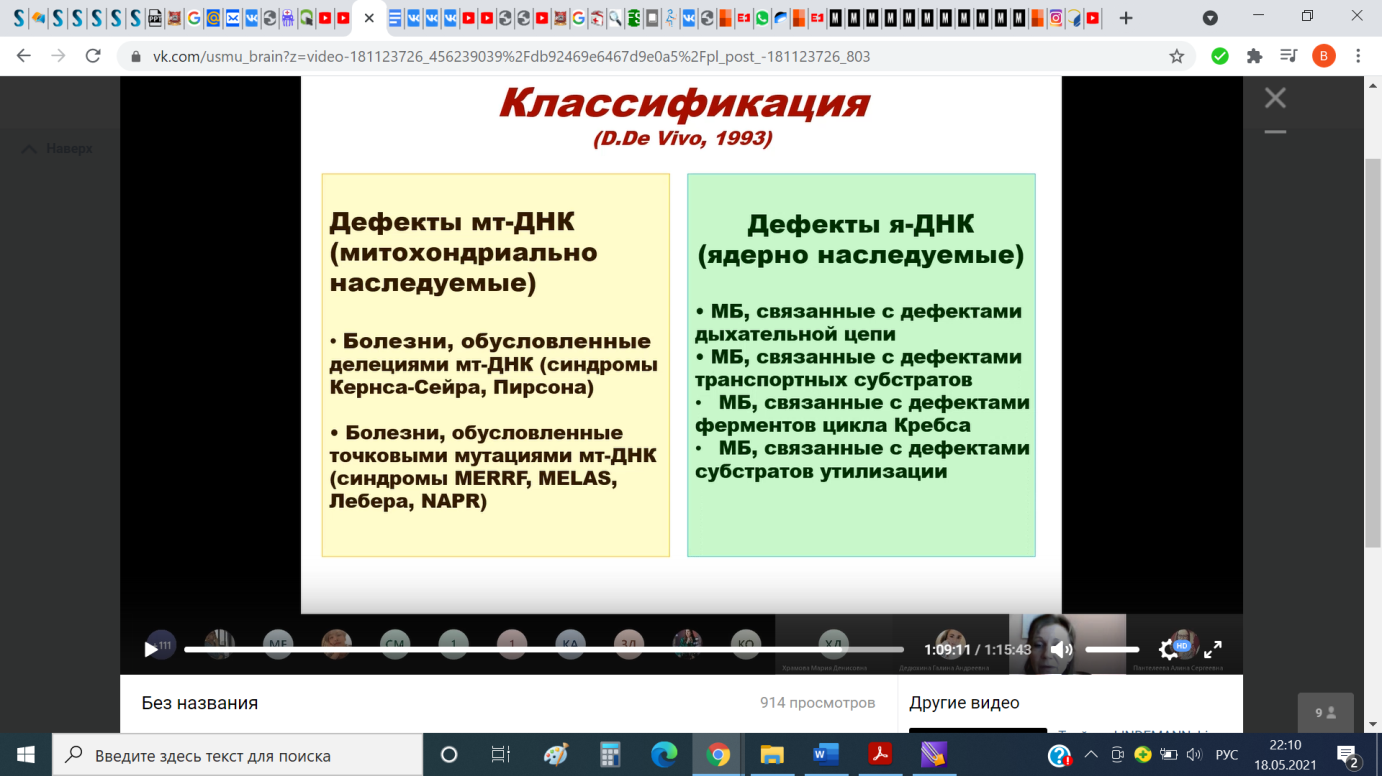1382x776 pixels.
Task: Close the video overlay with X
Action: tap(1275, 98)
